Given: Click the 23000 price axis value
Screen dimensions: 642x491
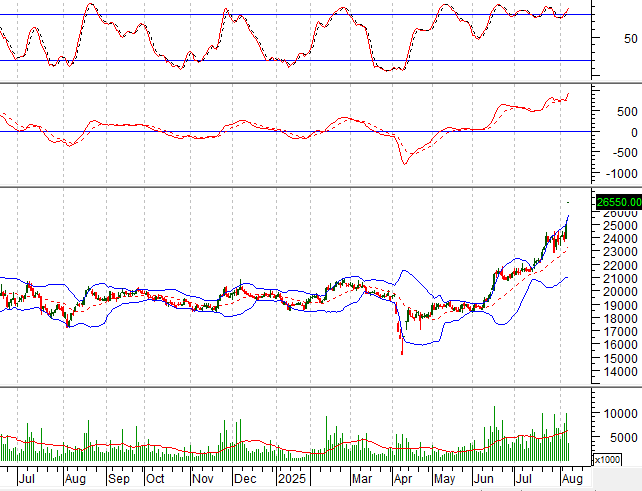Looking at the screenshot, I should [620, 251].
